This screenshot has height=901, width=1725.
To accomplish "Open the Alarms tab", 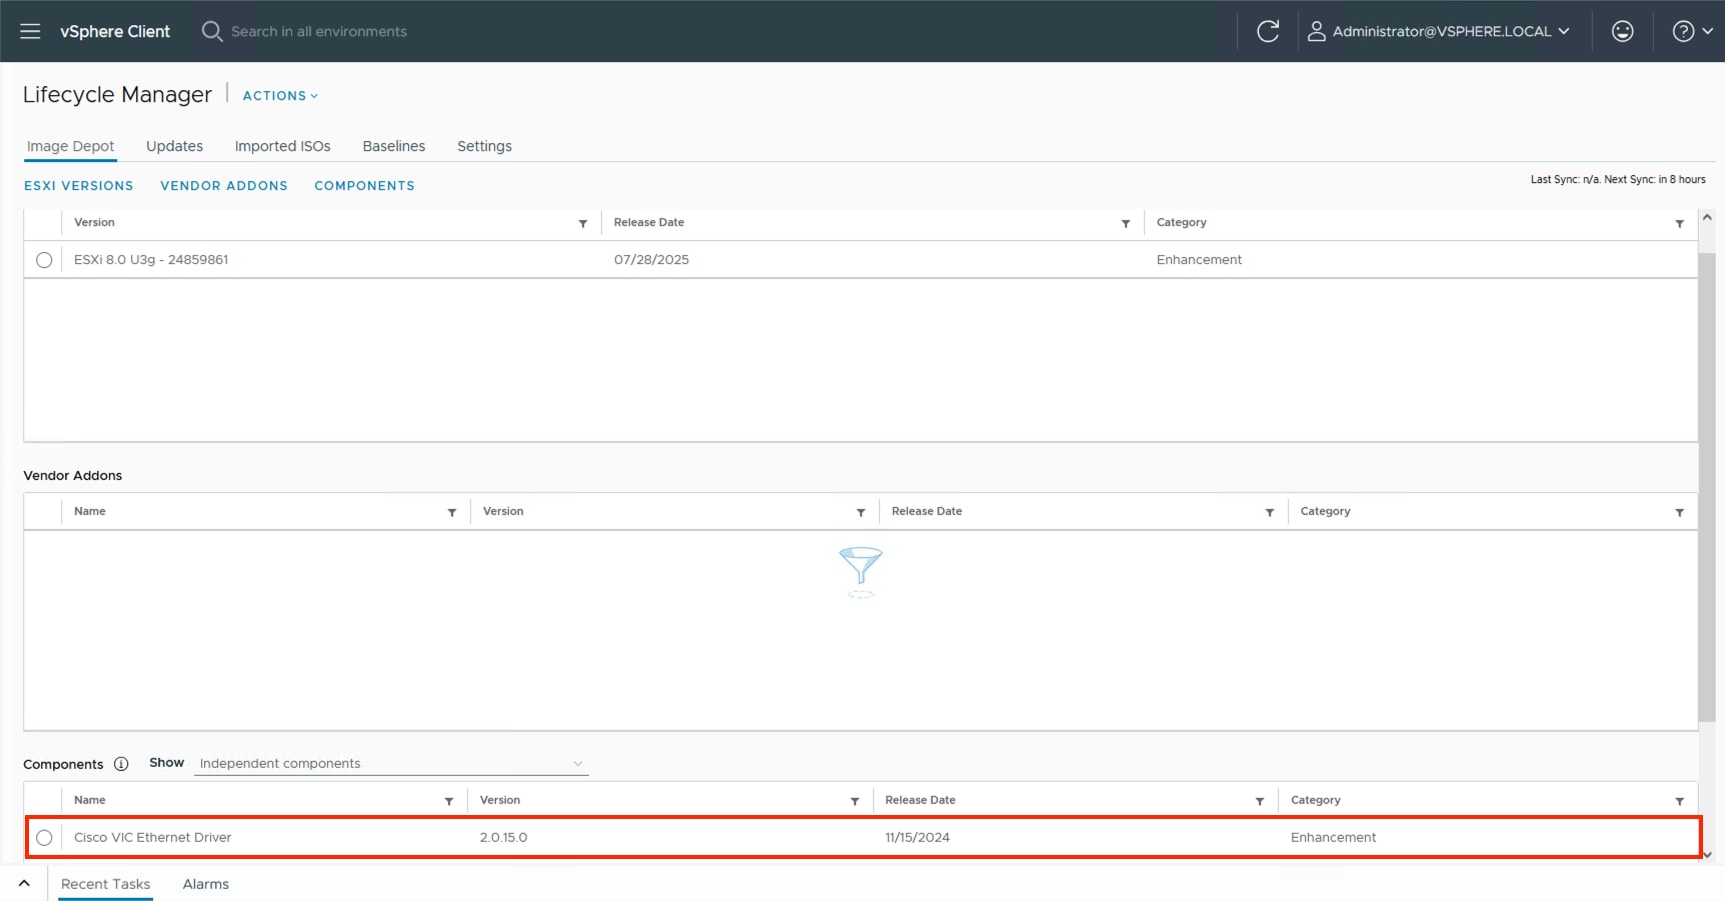I will 205,884.
